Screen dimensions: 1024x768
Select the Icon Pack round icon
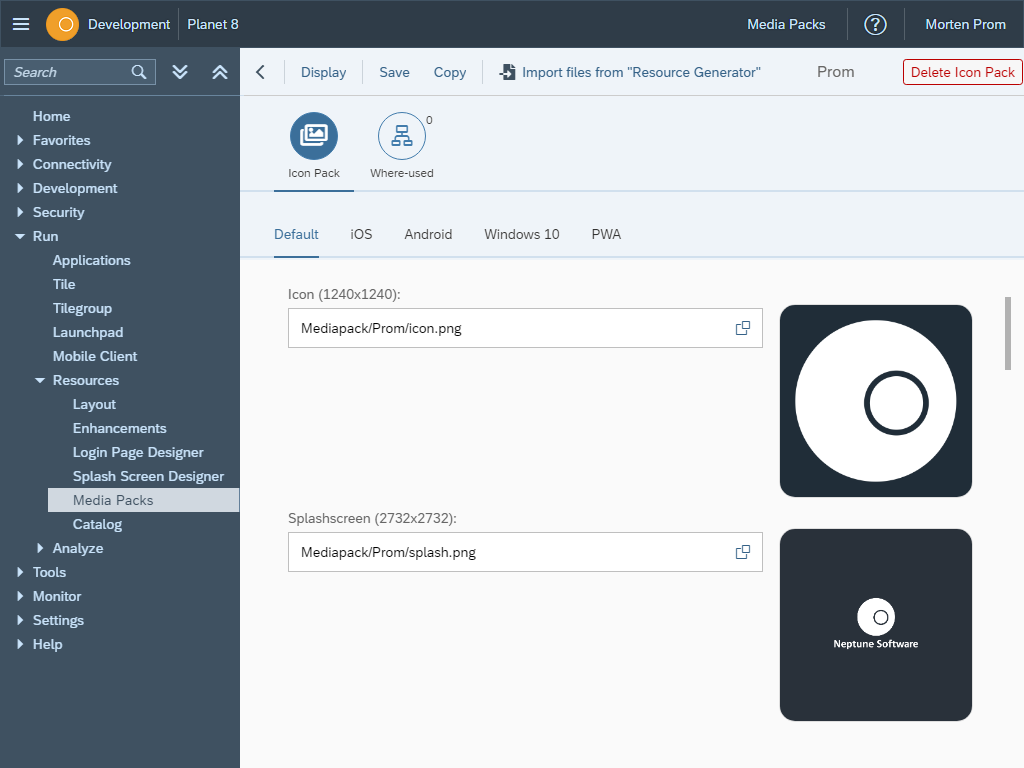pos(314,136)
